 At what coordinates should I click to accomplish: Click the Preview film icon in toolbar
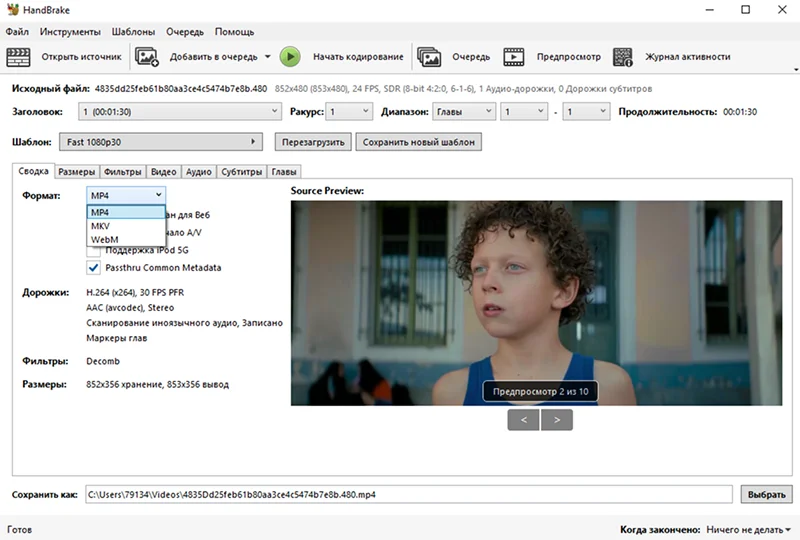point(514,57)
